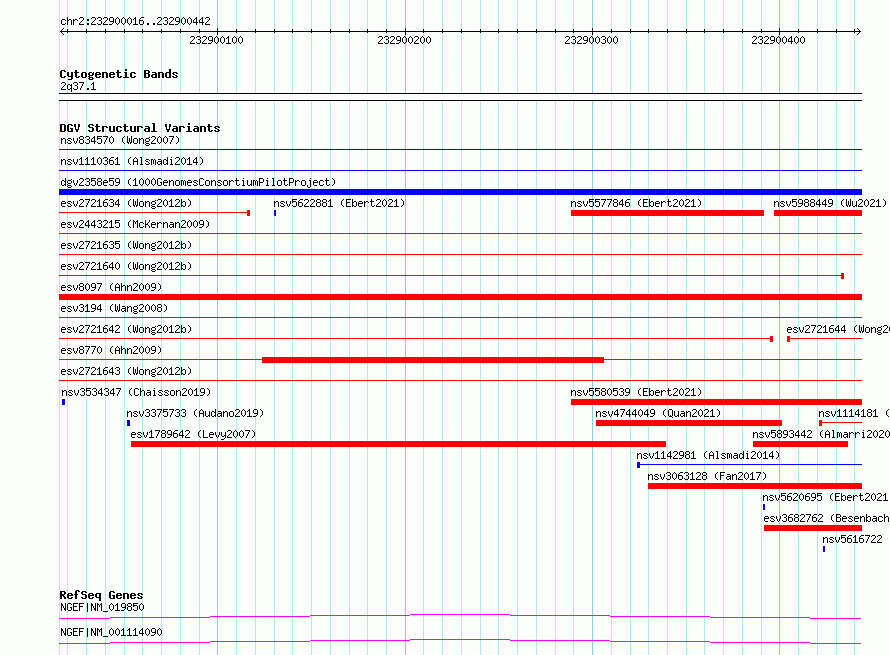Select the Cytogenetic Bands track heading
The height and width of the screenshot is (655, 890).
pyautogui.click(x=119, y=74)
